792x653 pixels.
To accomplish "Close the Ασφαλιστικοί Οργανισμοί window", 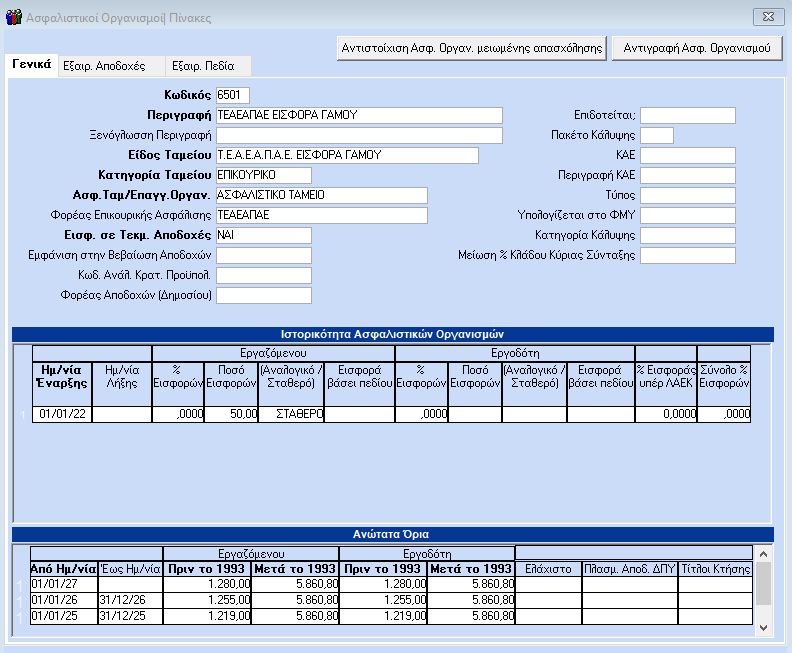I will tap(766, 16).
